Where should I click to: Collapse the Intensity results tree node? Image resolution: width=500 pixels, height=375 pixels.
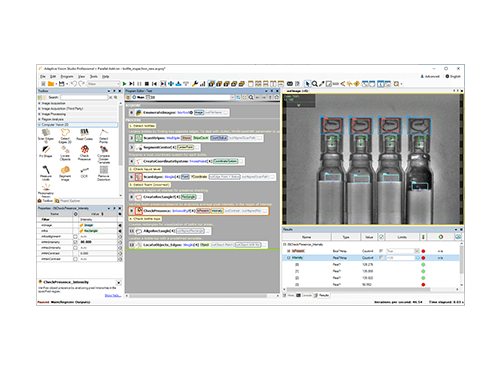pos(289,258)
